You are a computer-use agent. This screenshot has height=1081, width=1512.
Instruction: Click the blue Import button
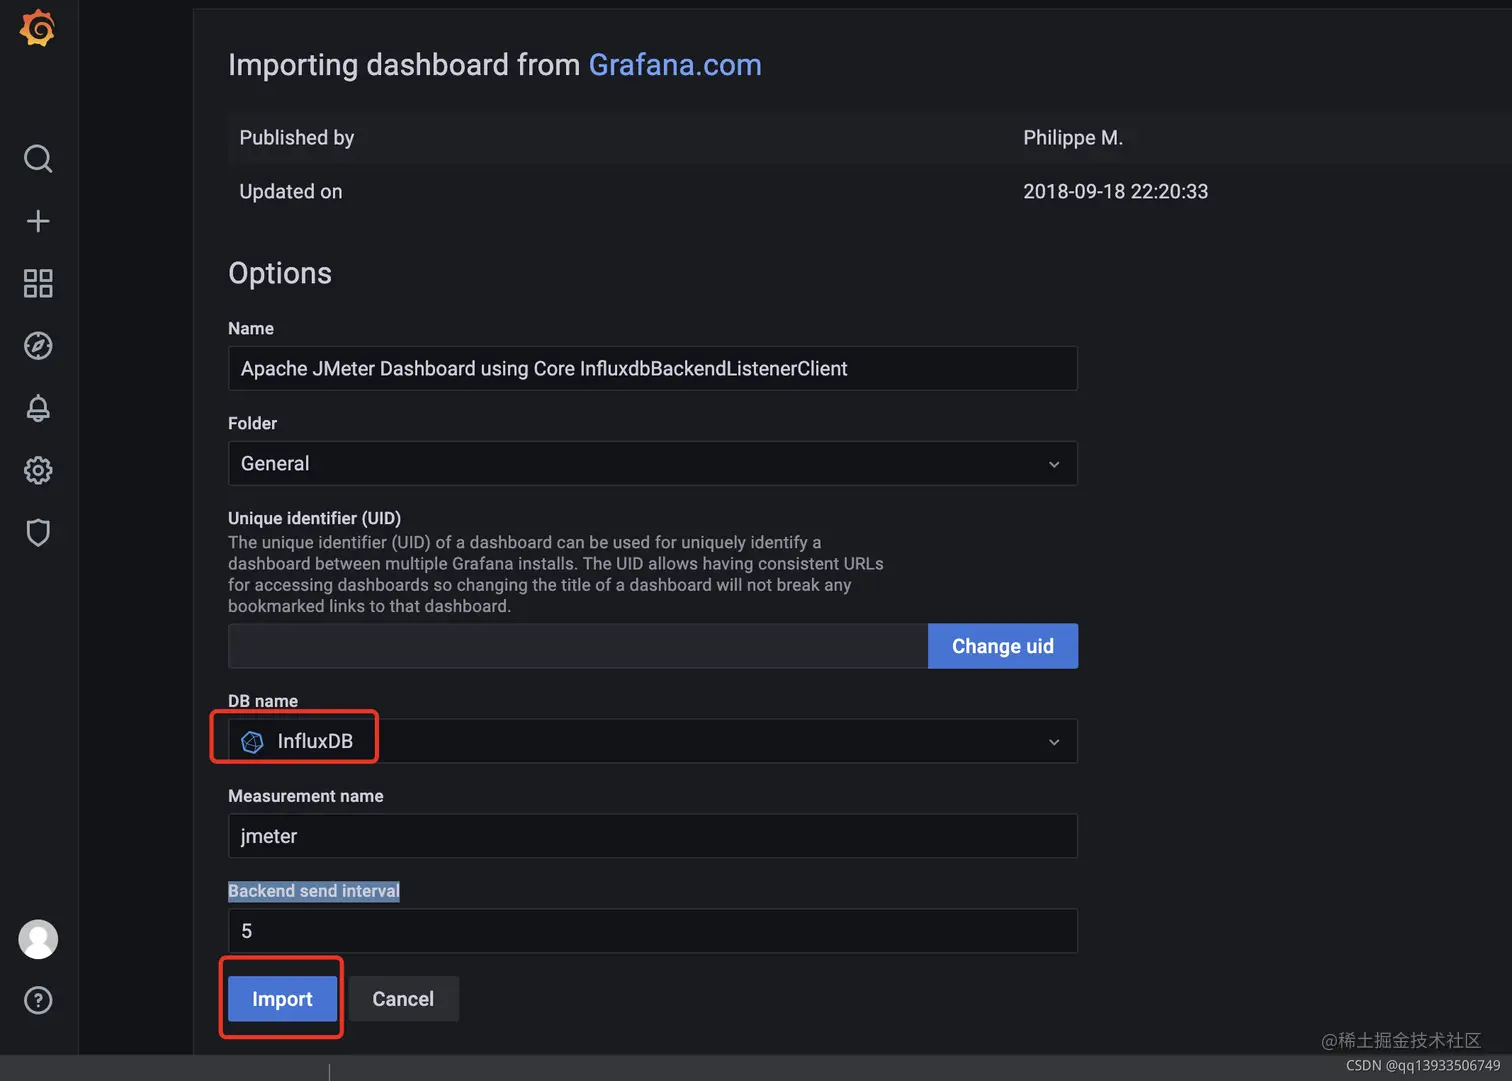[282, 999]
